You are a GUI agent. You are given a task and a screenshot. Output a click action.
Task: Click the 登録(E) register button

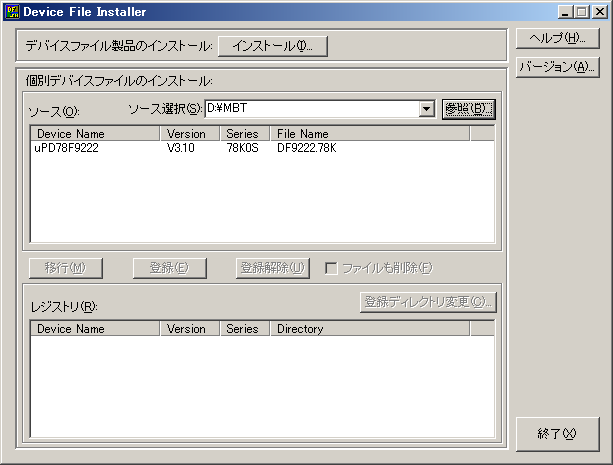click(170, 268)
